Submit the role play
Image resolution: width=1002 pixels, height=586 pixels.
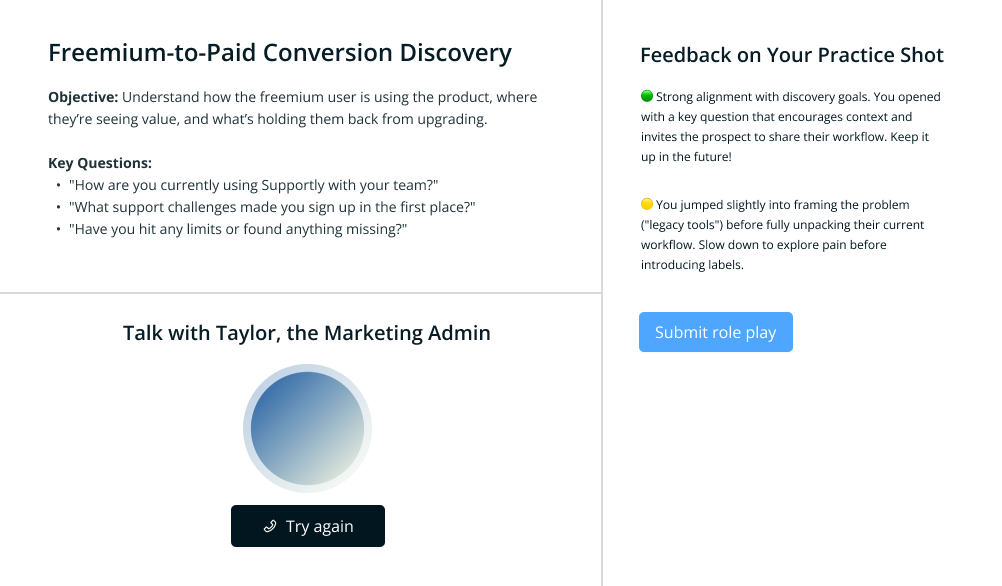point(716,332)
